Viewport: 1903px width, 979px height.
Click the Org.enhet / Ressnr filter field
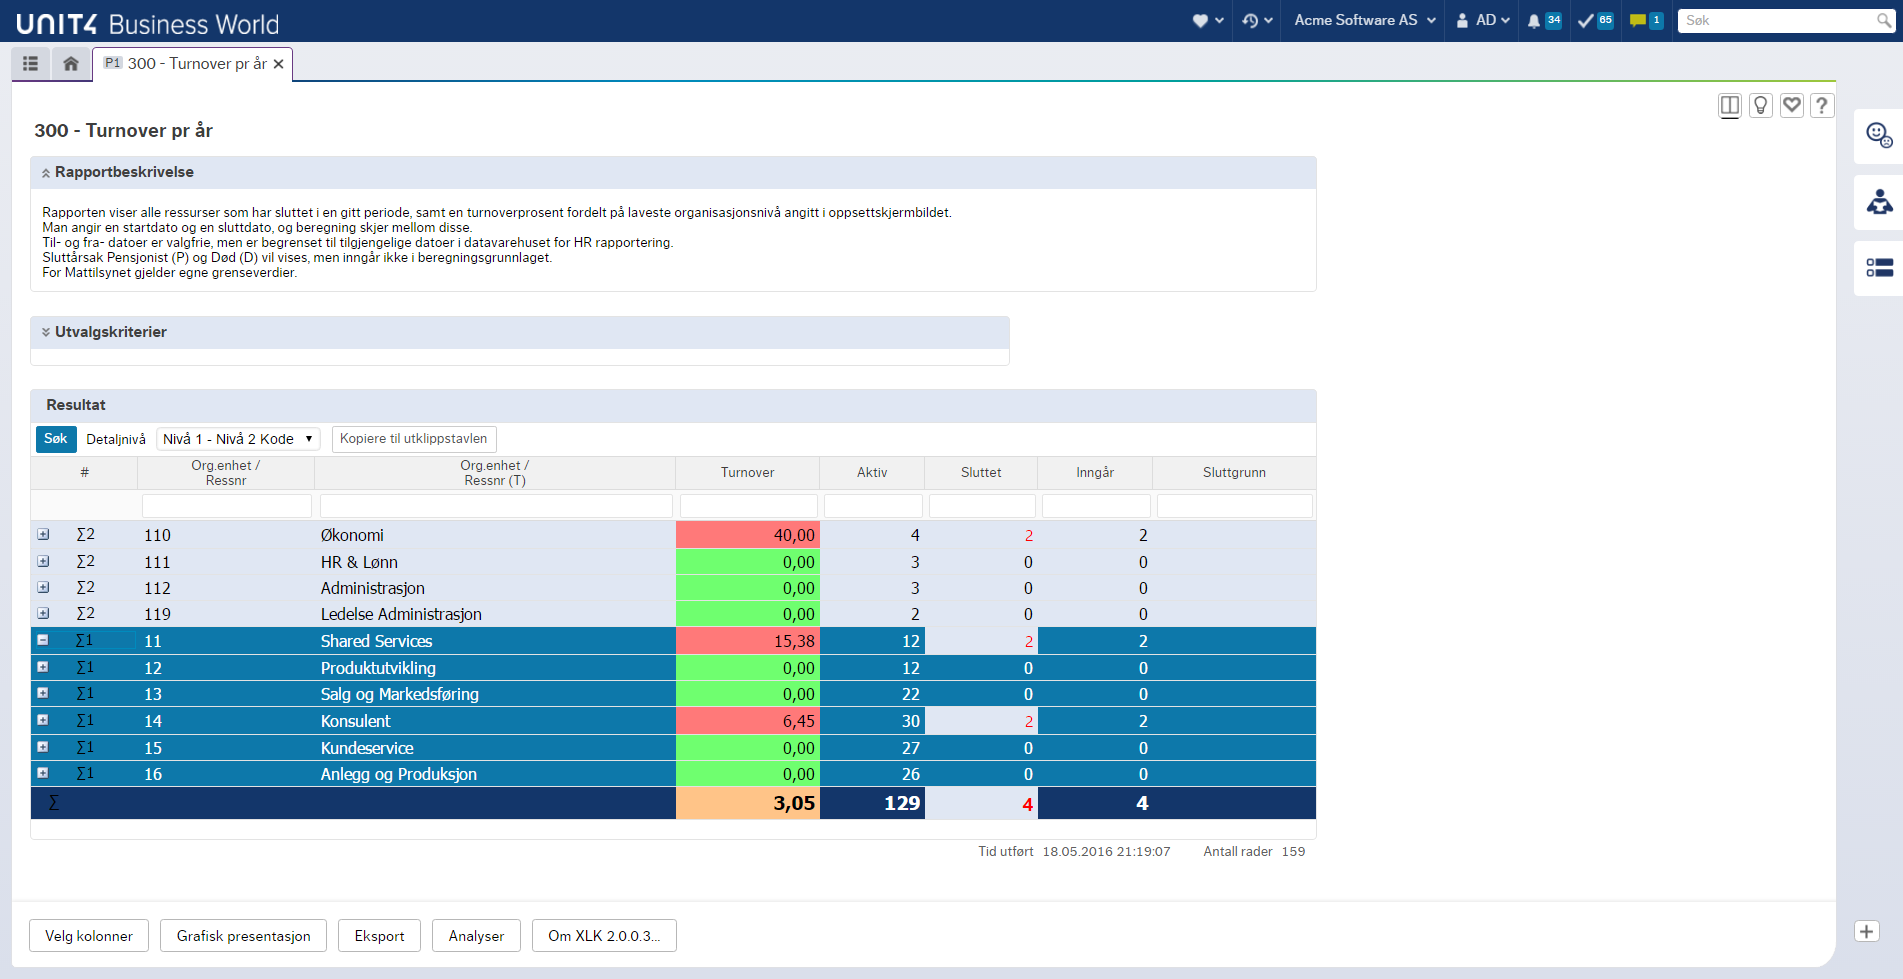pyautogui.click(x=227, y=506)
